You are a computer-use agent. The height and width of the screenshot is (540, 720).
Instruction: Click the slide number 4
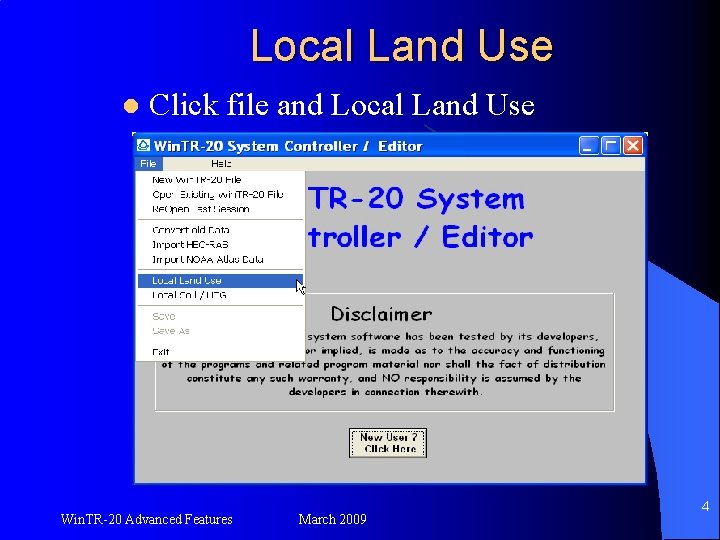click(705, 506)
